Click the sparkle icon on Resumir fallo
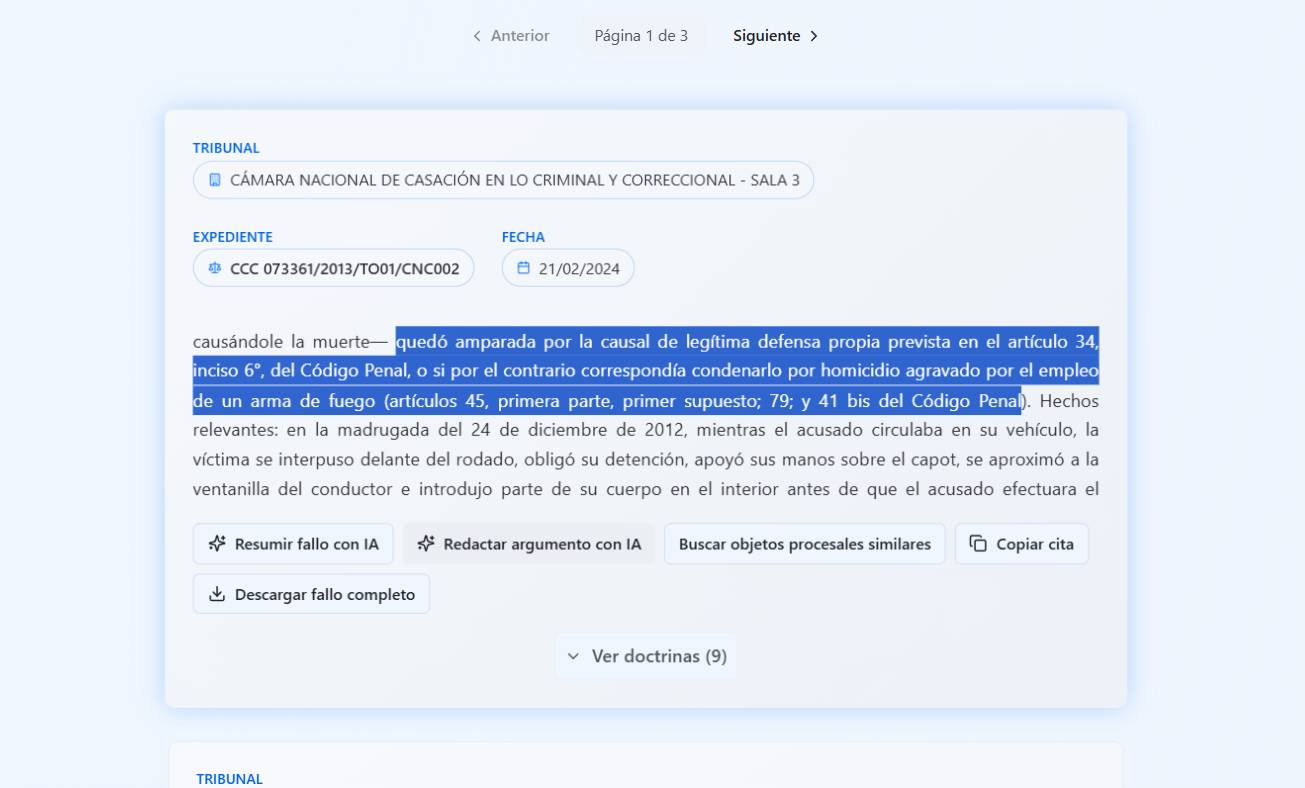 [217, 544]
